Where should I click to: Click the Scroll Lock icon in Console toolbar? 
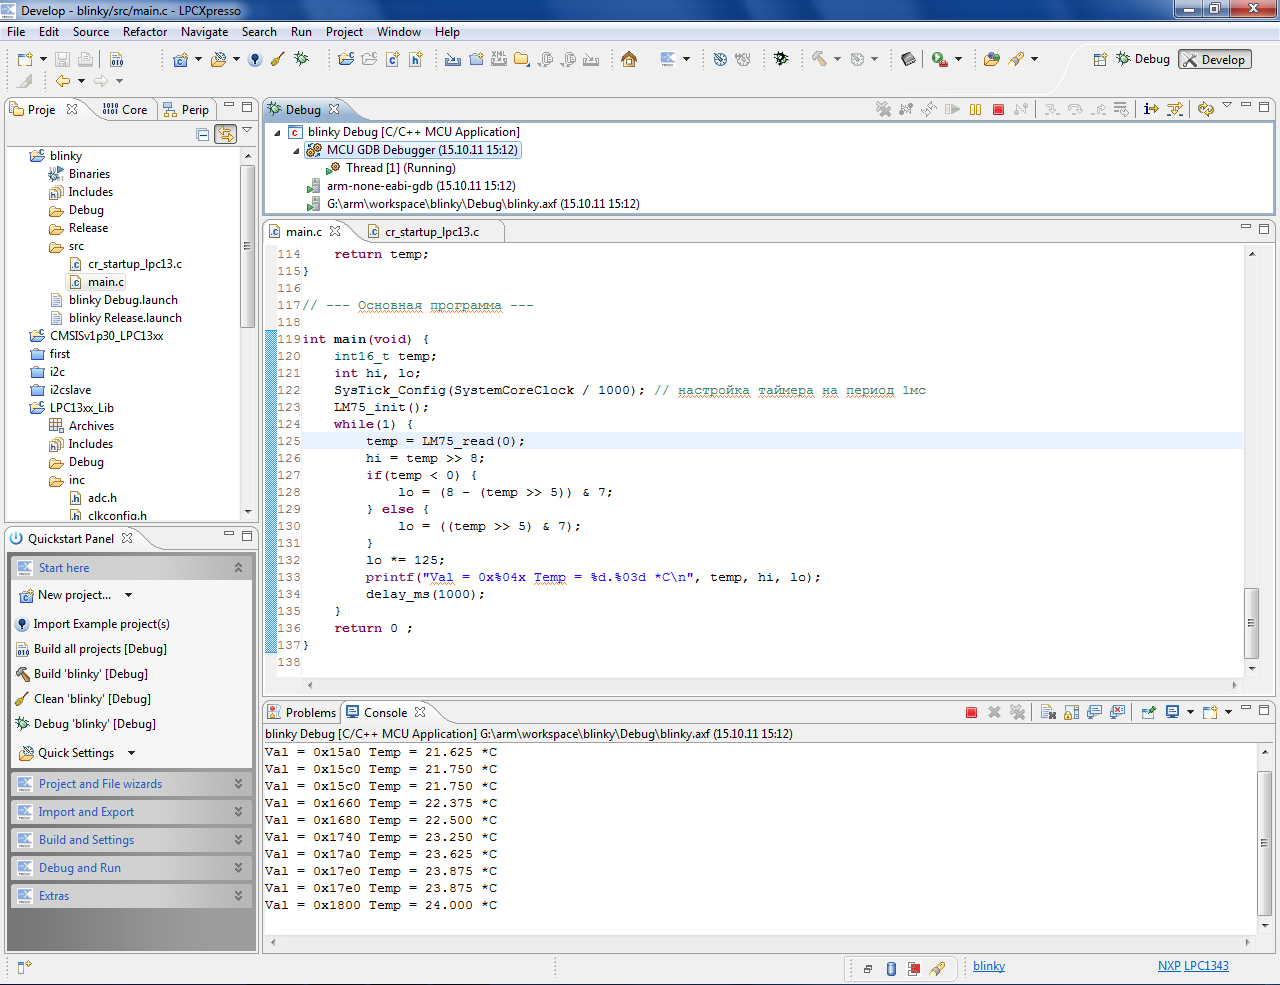1071,712
